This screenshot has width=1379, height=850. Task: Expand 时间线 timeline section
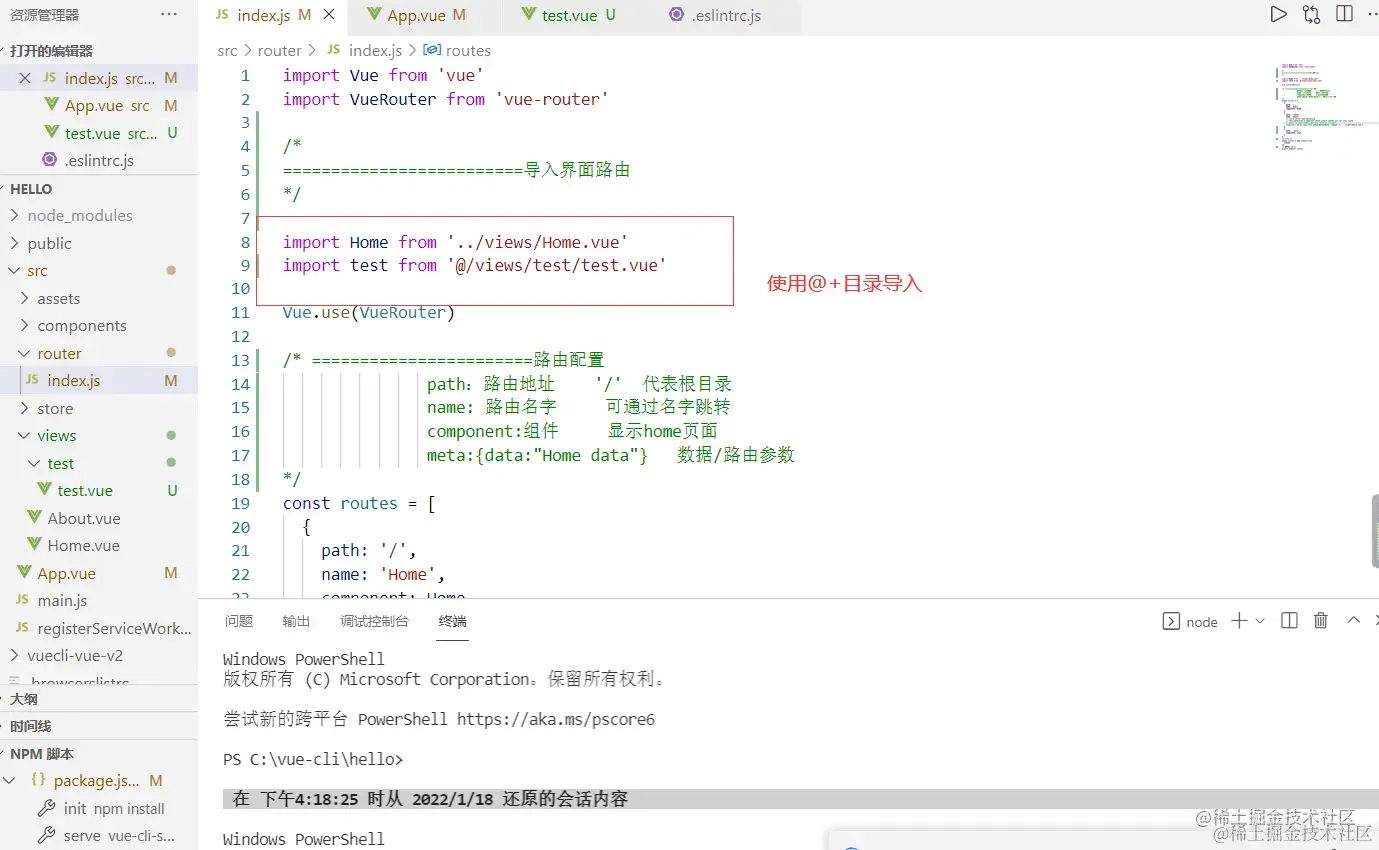pos(30,726)
